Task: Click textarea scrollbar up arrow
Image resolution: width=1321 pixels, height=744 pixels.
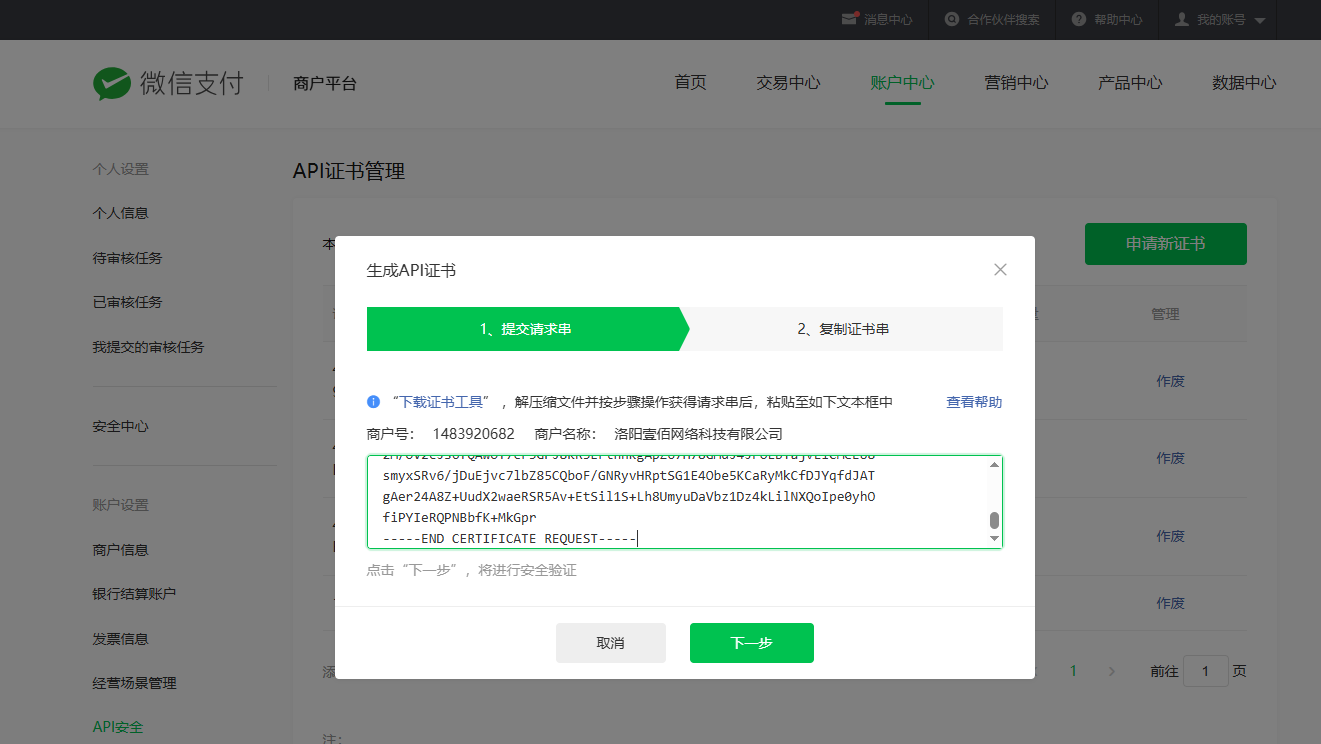Action: [x=994, y=464]
